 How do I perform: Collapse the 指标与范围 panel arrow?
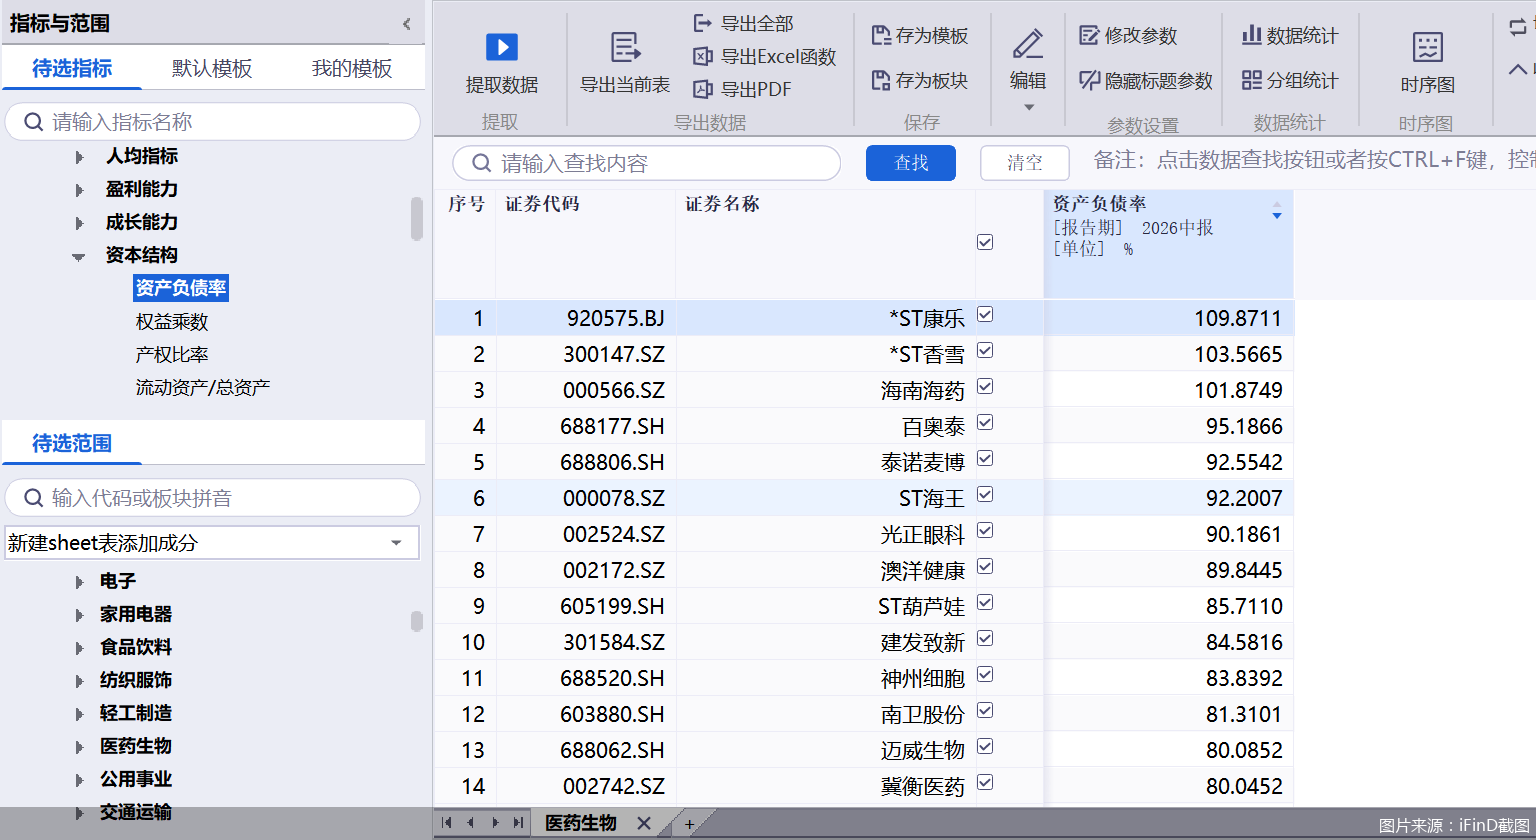click(407, 24)
